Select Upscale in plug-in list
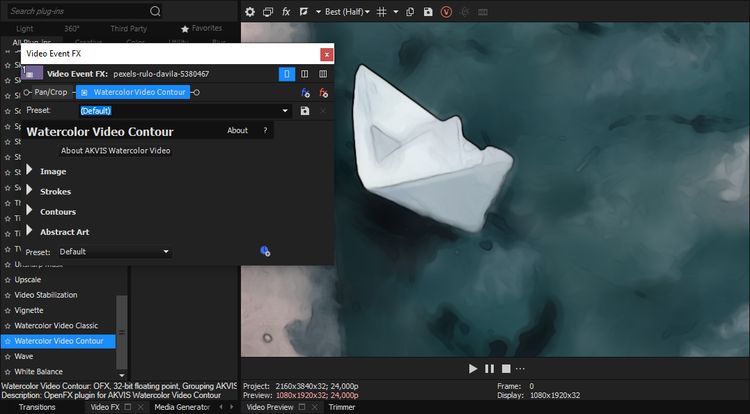This screenshot has width=750, height=414. point(27,280)
